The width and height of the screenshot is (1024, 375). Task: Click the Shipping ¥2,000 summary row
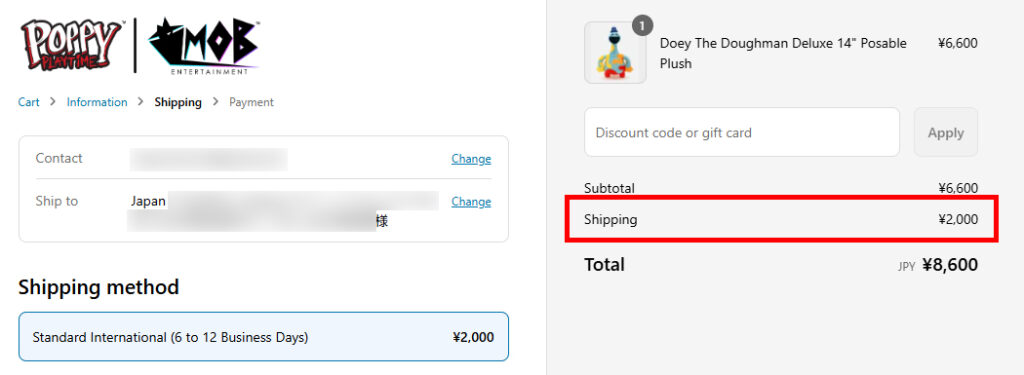781,220
